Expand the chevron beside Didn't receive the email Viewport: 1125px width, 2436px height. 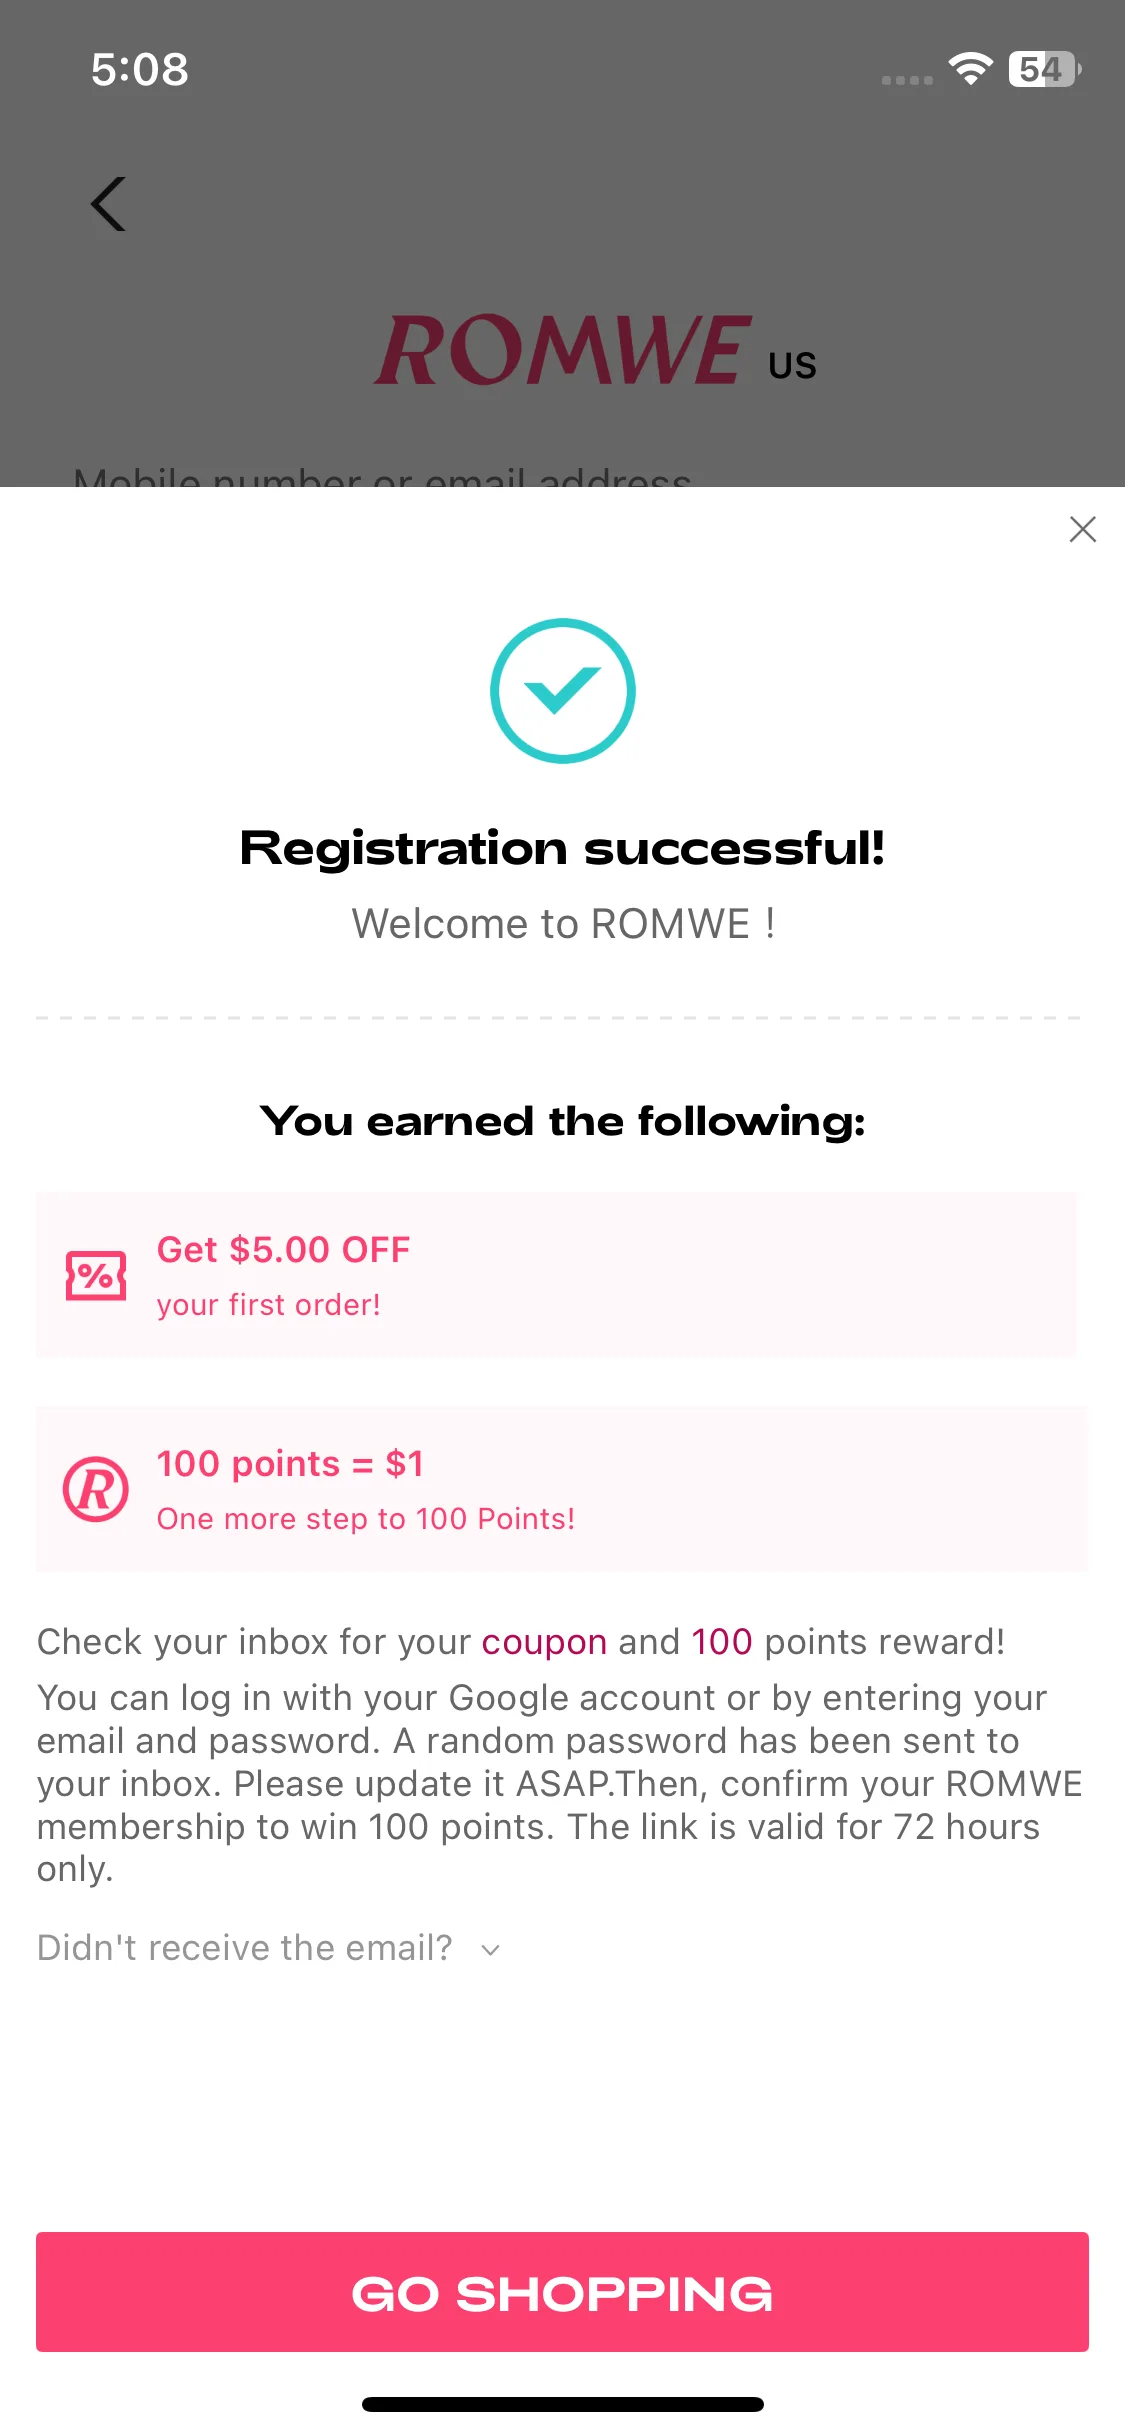click(490, 1949)
